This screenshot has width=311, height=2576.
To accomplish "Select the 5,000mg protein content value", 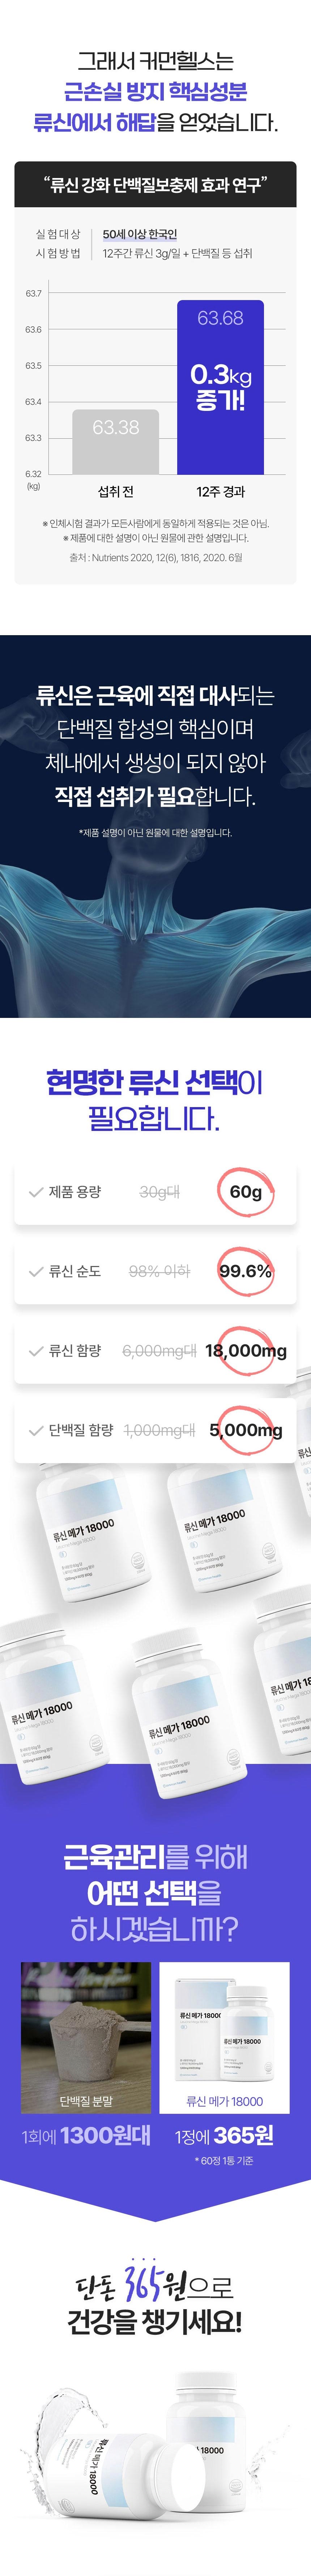I will tap(246, 1430).
